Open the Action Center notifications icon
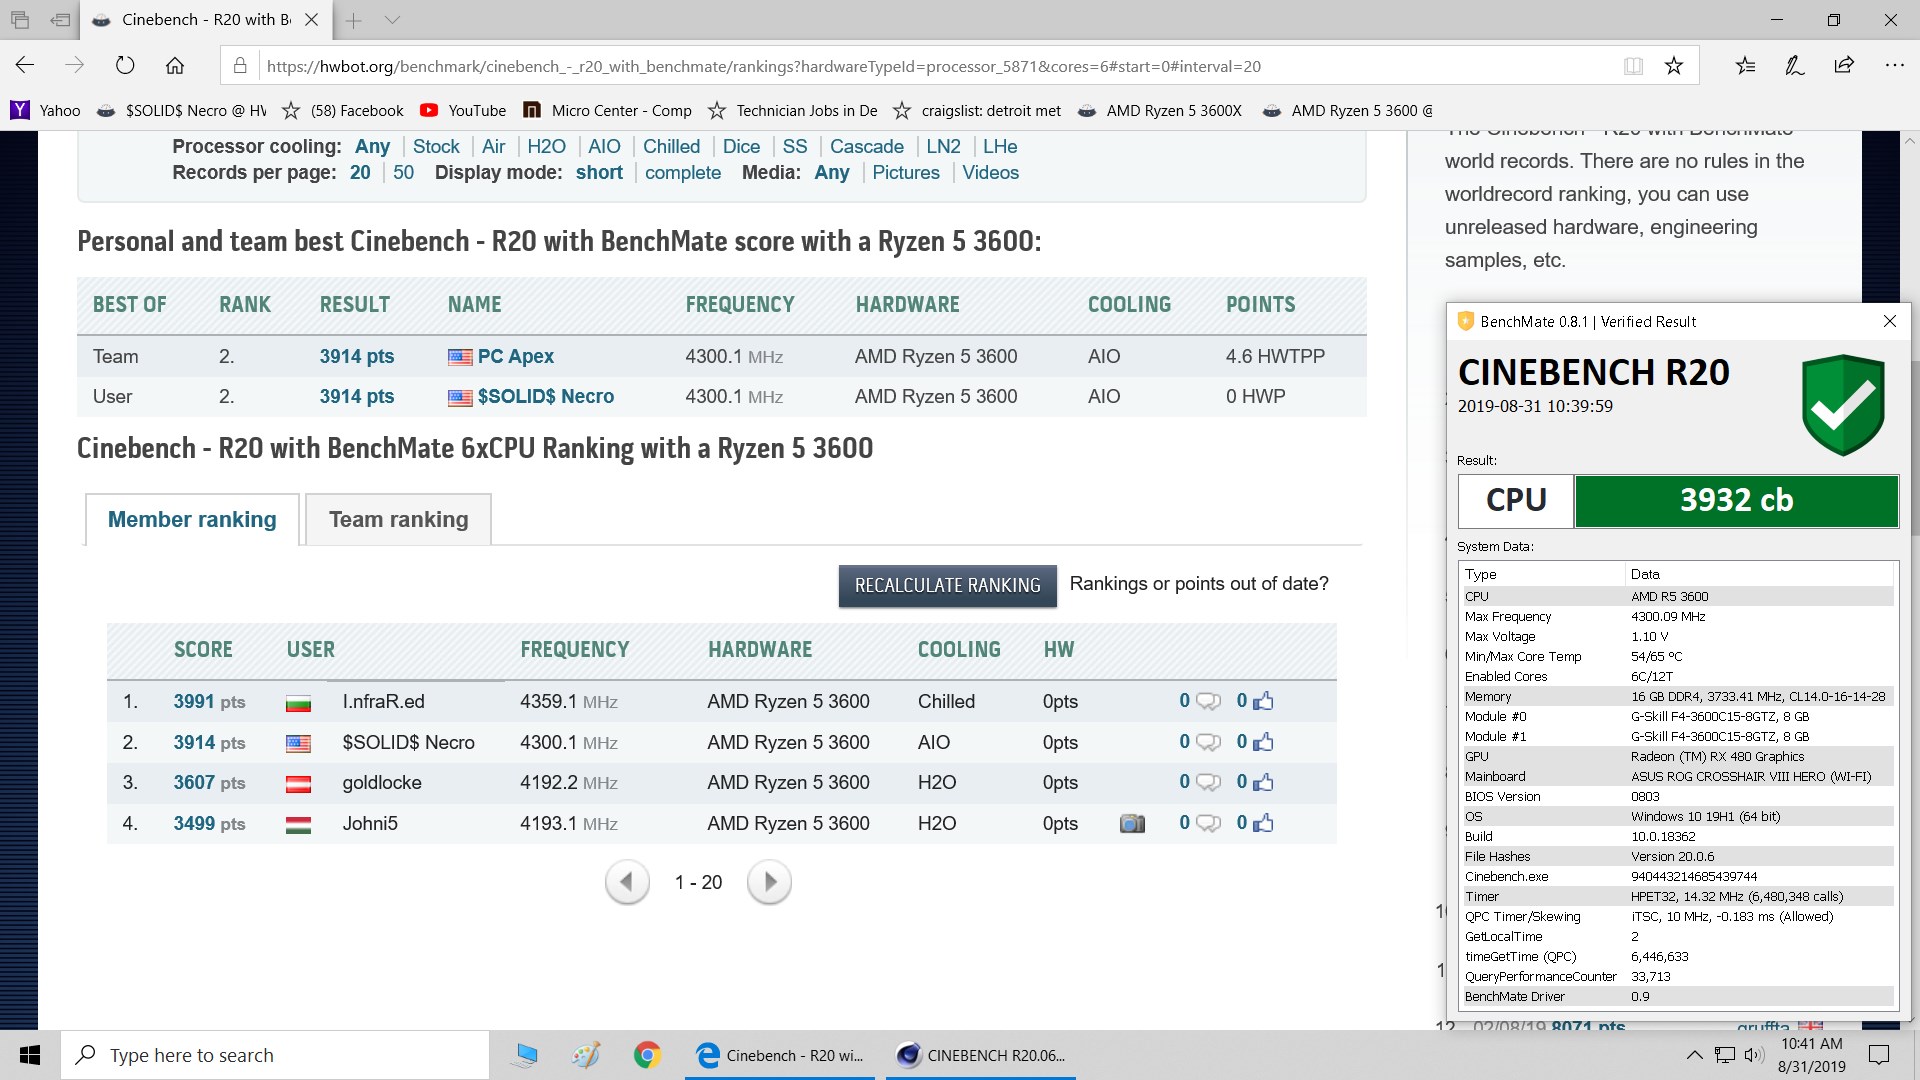The width and height of the screenshot is (1920, 1080). click(1879, 1055)
